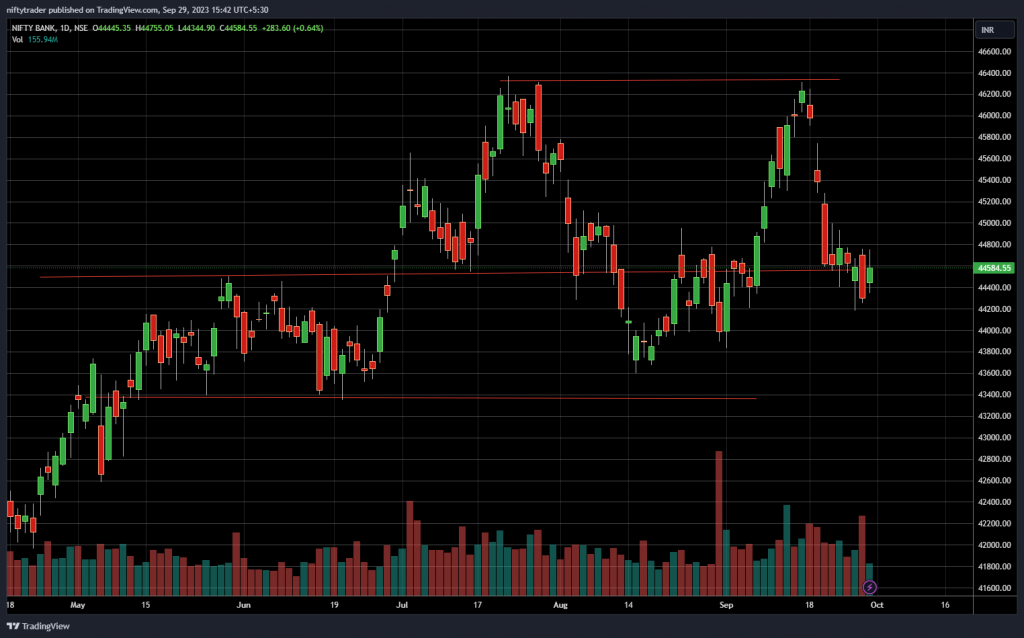Select the low value L44344.90

click(196, 28)
